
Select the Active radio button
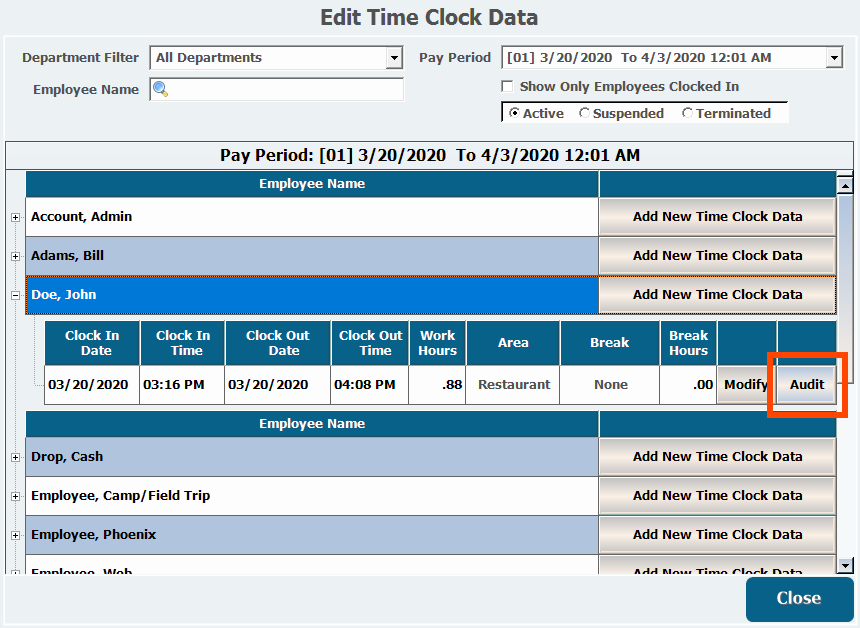514,114
